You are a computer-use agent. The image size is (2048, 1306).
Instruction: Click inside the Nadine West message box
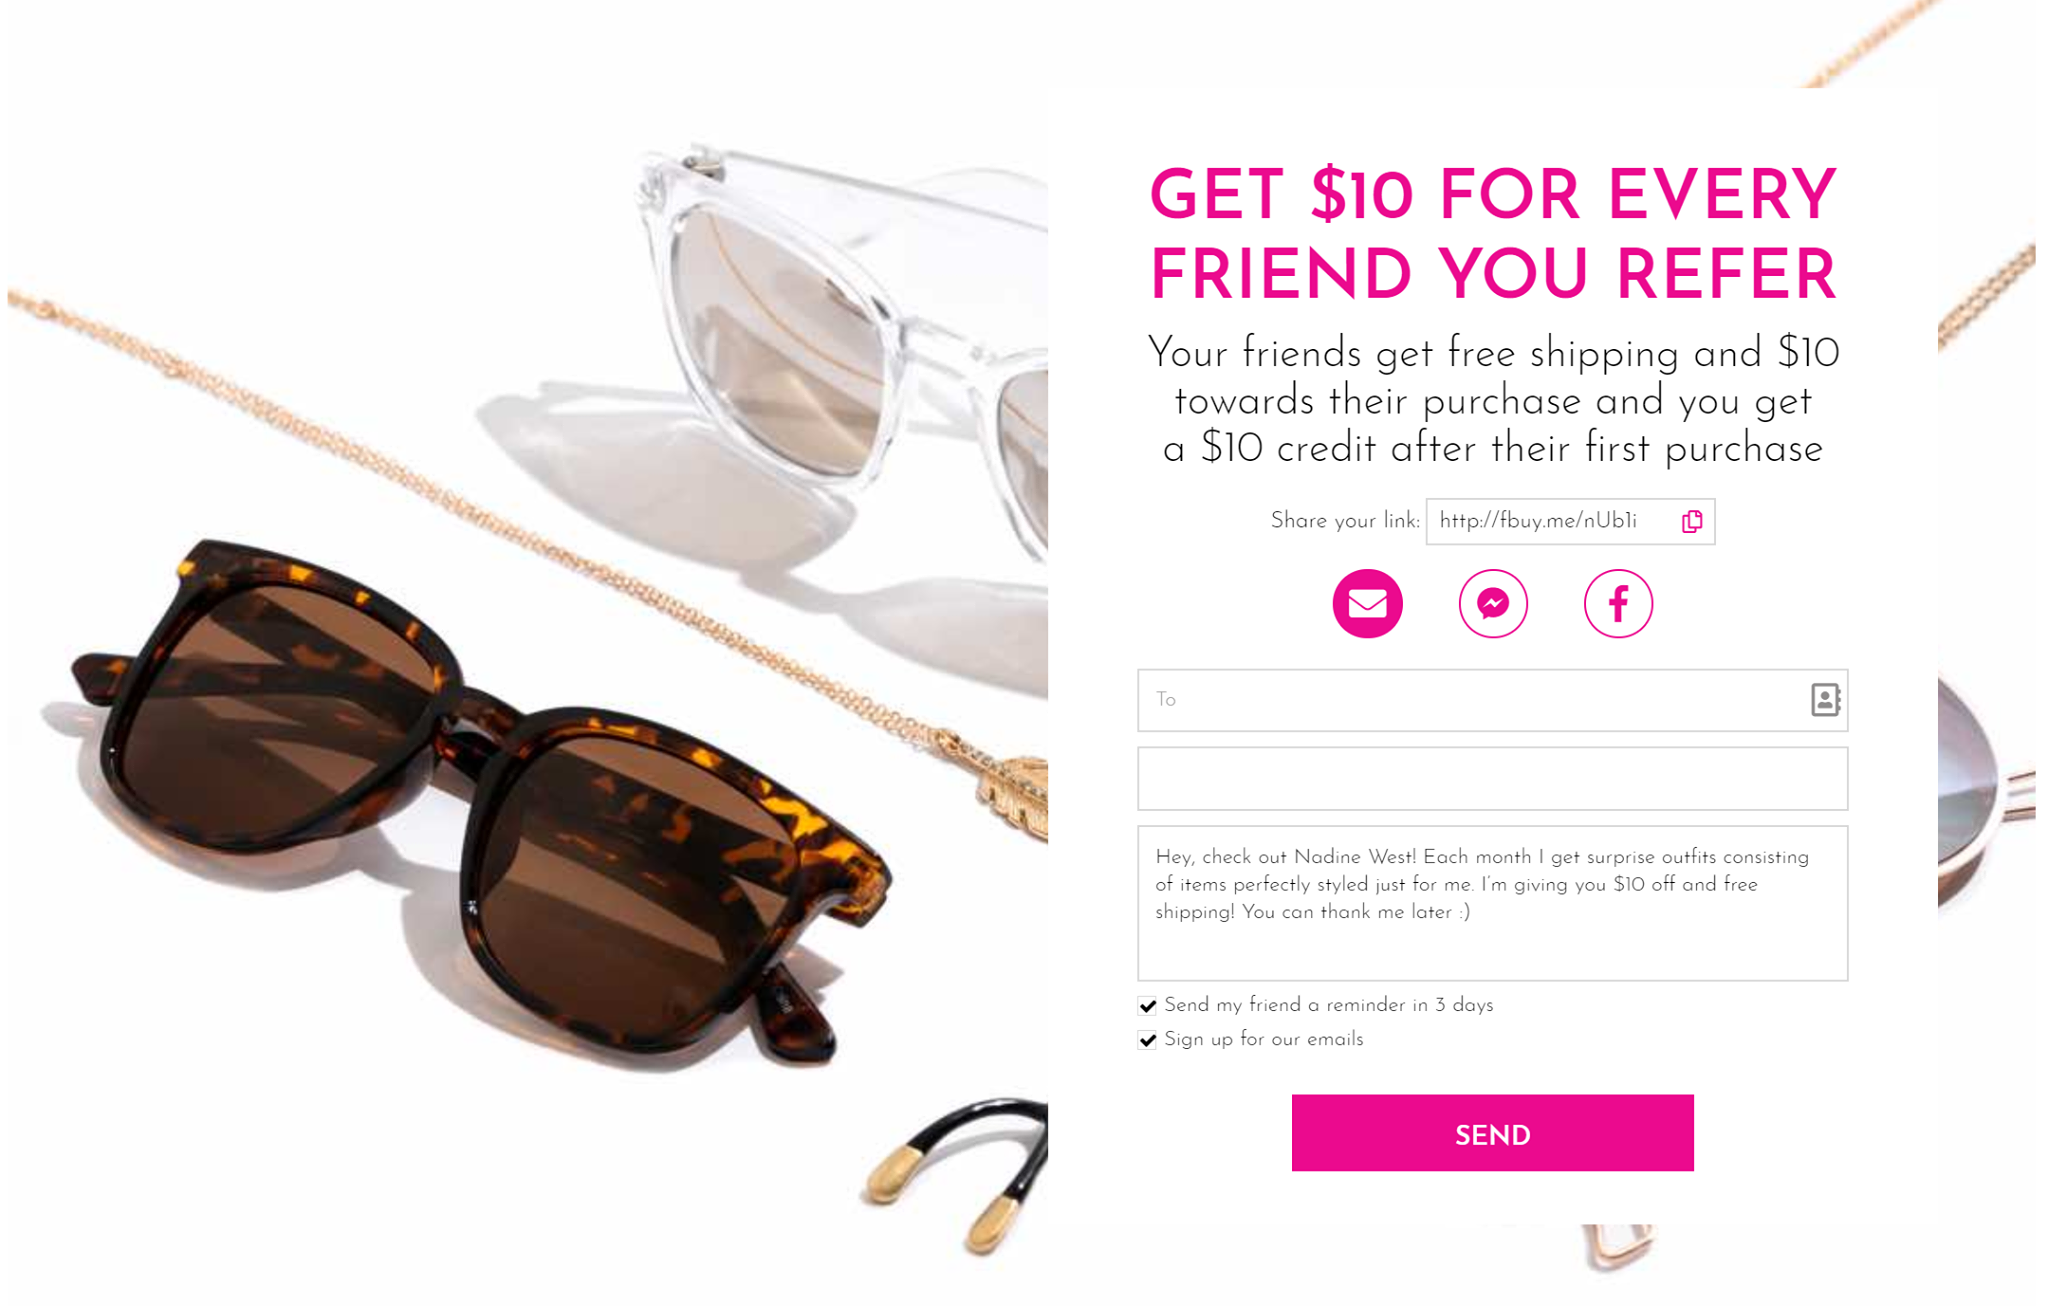1492,903
